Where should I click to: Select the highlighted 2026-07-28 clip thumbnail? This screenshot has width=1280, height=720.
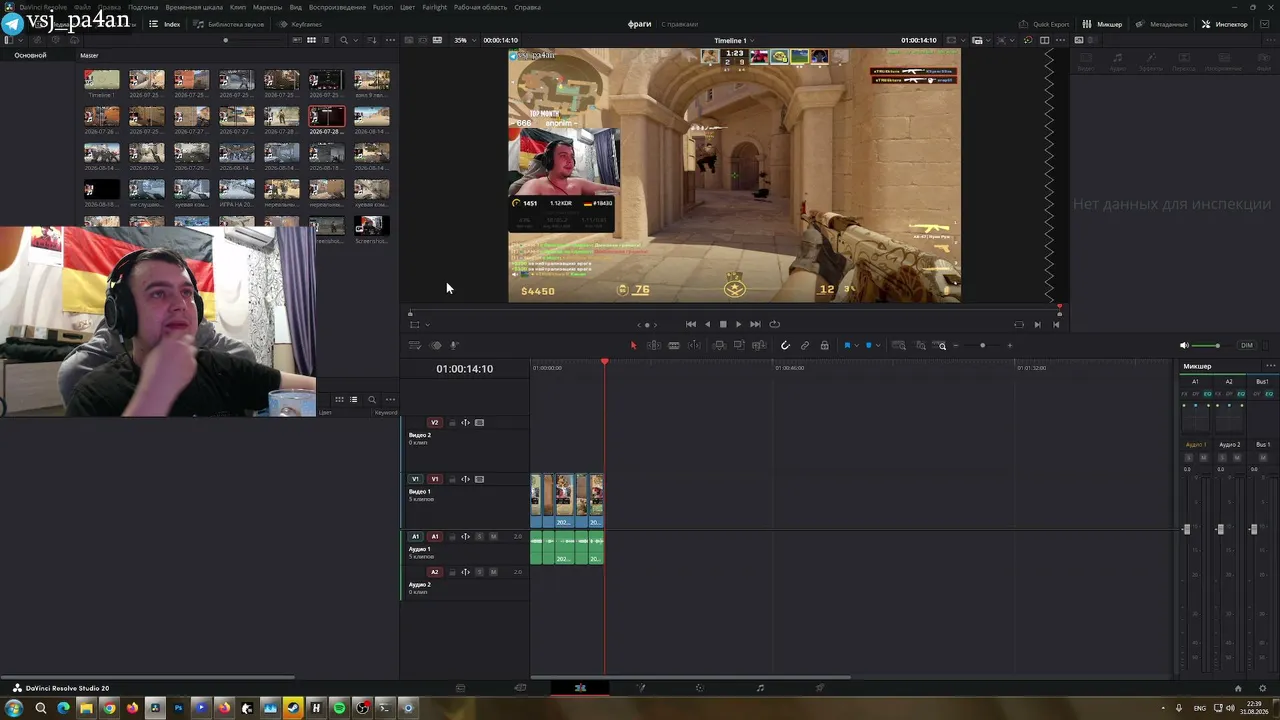coord(326,118)
